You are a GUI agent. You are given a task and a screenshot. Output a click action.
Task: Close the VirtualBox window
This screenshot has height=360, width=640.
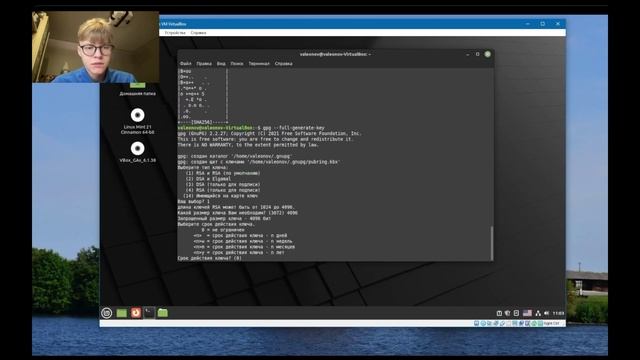[x=558, y=24]
